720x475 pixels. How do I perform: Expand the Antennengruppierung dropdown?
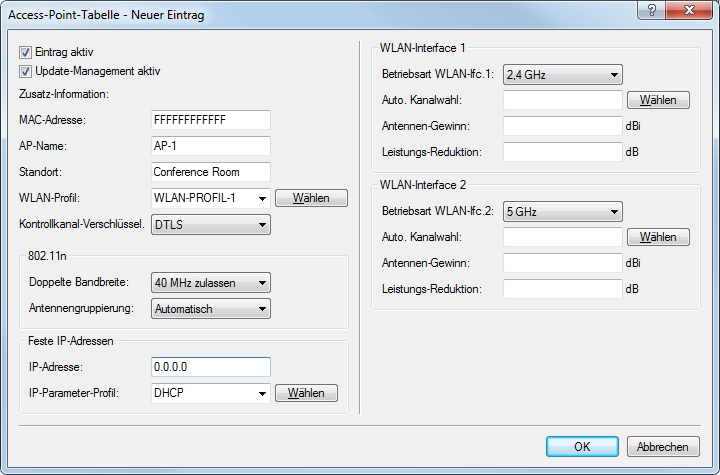pos(261,309)
